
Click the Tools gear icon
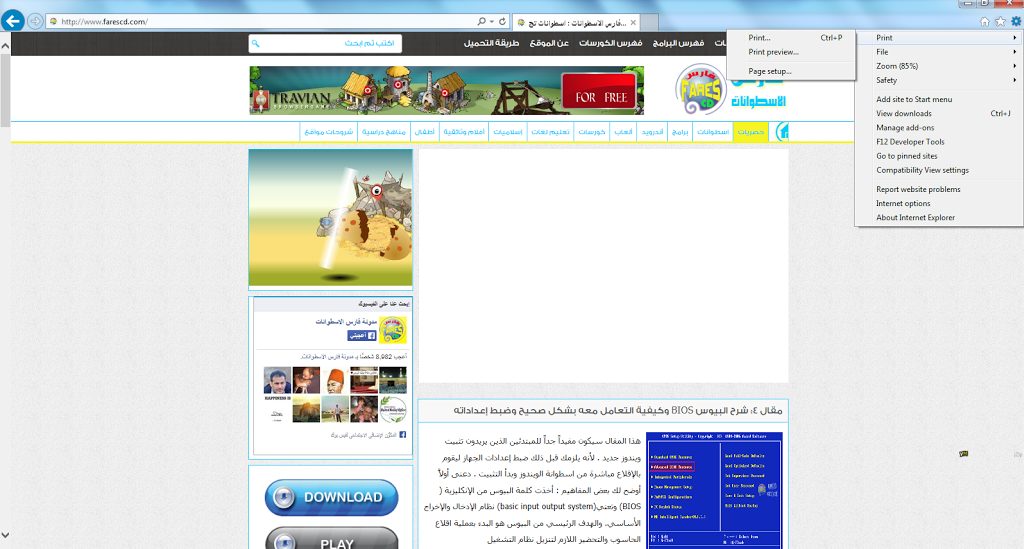pos(1016,22)
